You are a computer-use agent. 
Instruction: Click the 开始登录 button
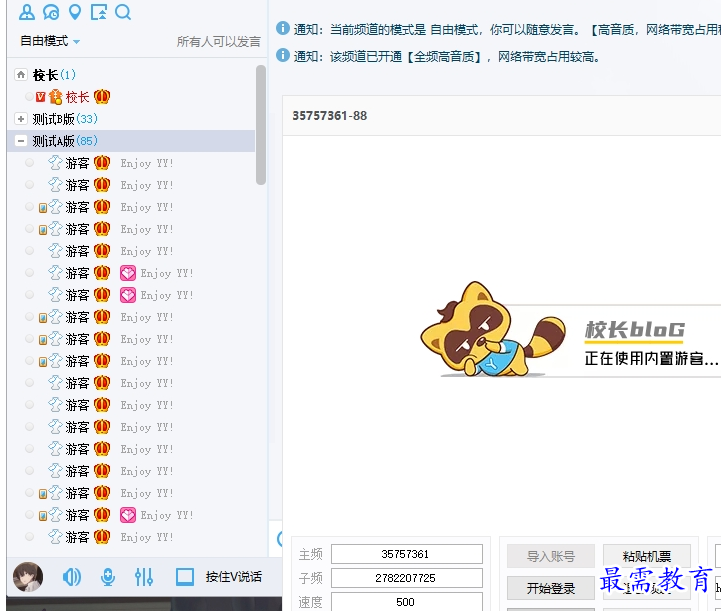pyautogui.click(x=551, y=588)
